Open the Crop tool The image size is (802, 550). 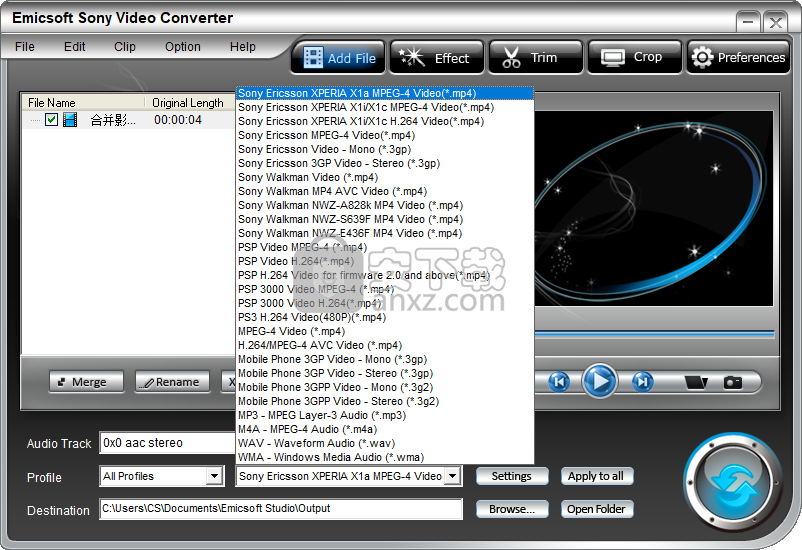click(635, 57)
